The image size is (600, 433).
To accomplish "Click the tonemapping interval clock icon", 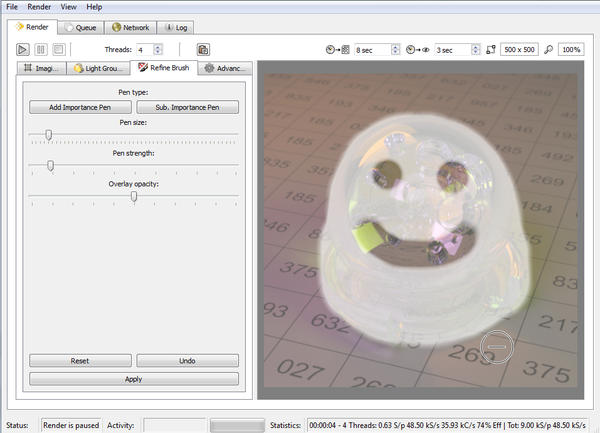I will click(338, 50).
